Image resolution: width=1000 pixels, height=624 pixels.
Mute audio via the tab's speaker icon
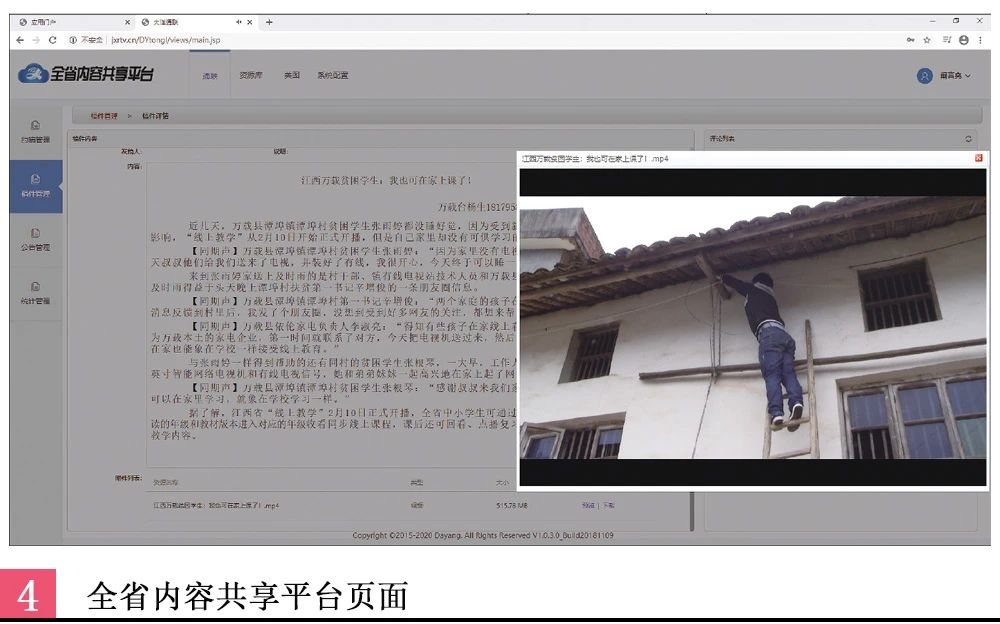(x=239, y=22)
